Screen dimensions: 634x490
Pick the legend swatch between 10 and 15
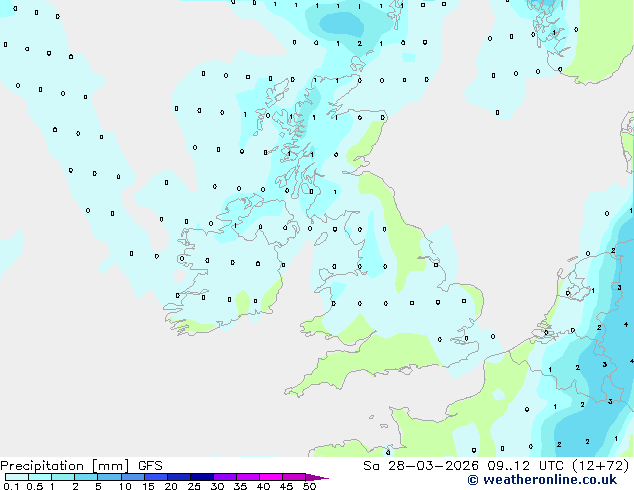click(133, 477)
